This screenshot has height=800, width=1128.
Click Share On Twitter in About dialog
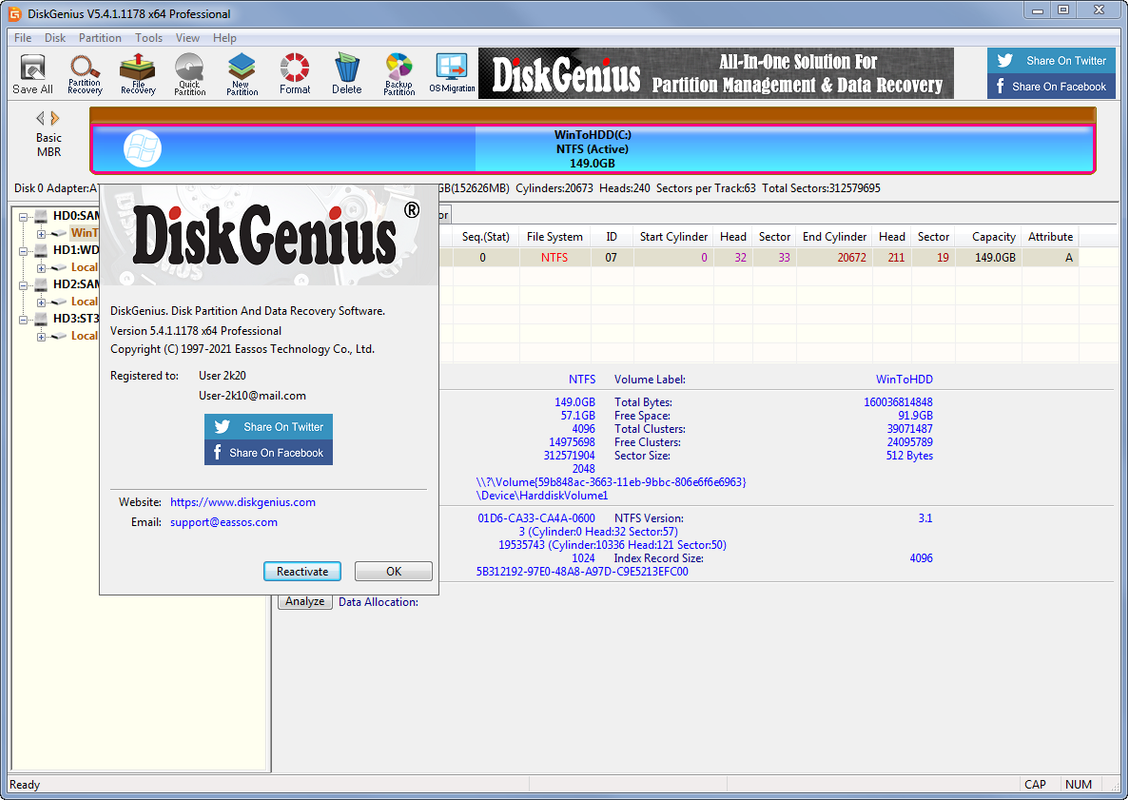[268, 427]
